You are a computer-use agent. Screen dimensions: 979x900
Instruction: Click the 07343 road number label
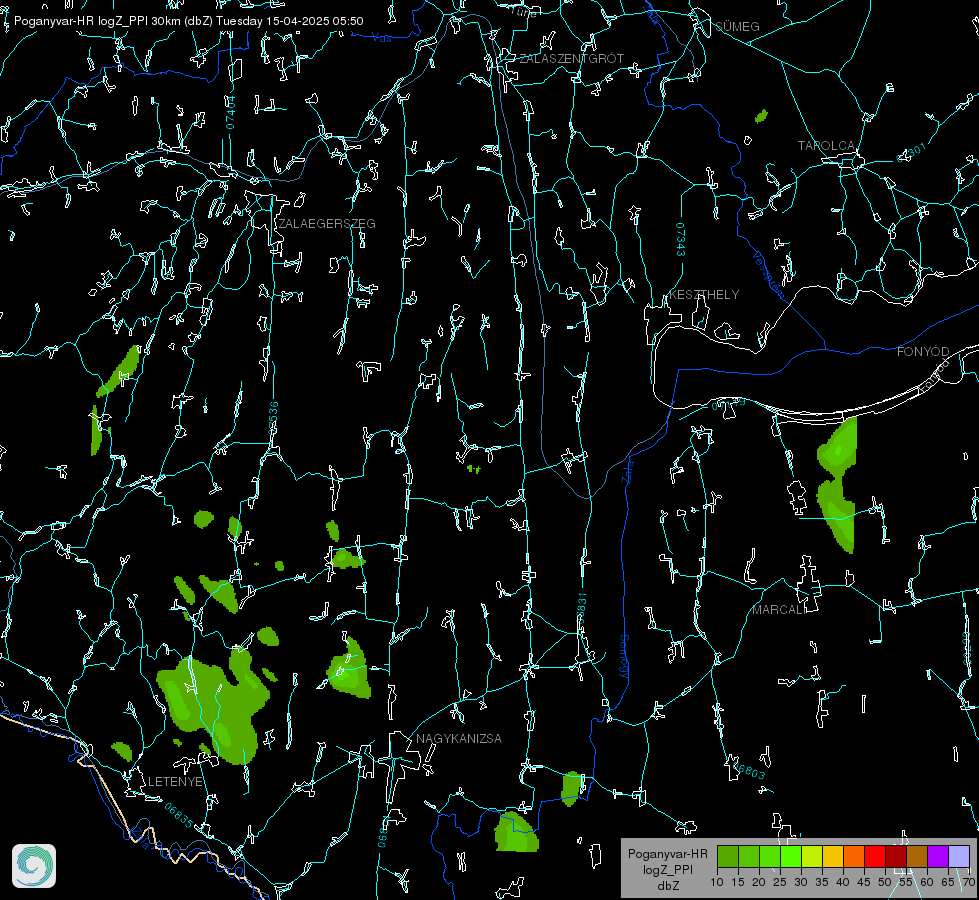tap(681, 240)
